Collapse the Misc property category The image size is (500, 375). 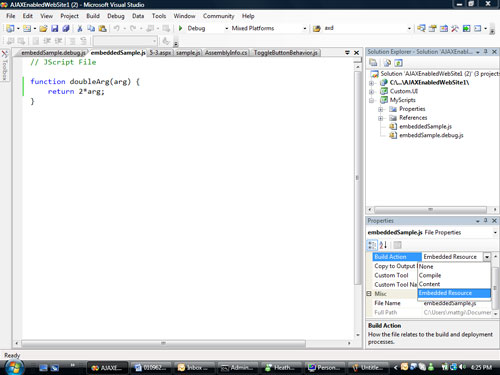point(369,294)
